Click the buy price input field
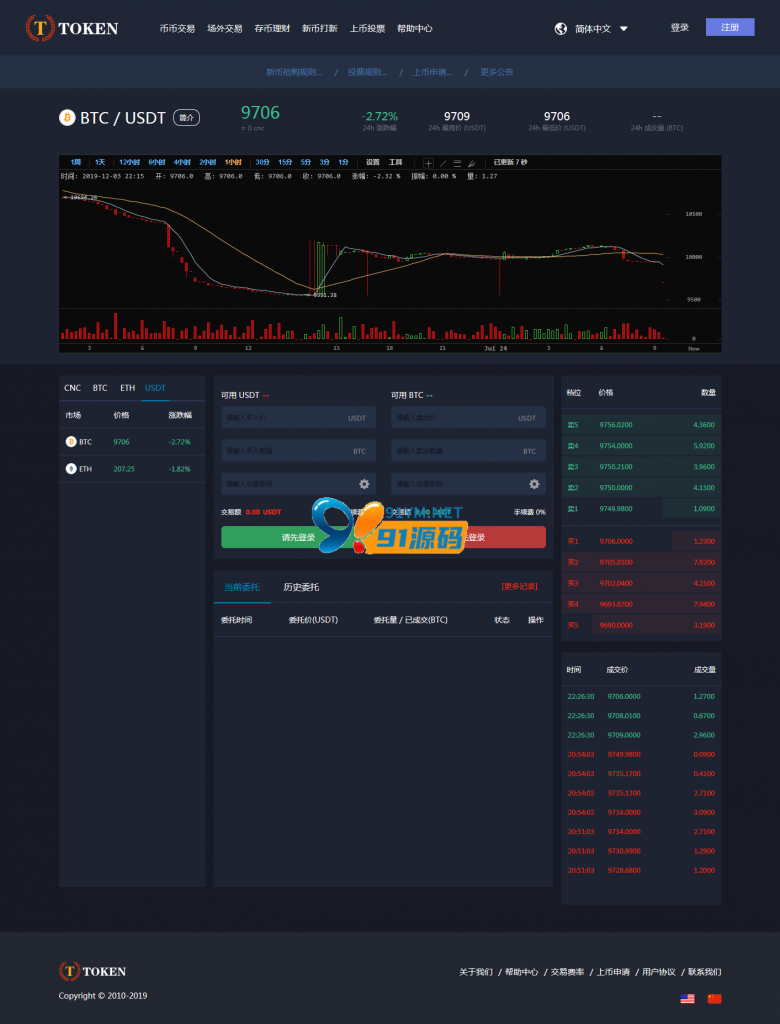The height and width of the screenshot is (1024, 780). pyautogui.click(x=299, y=417)
